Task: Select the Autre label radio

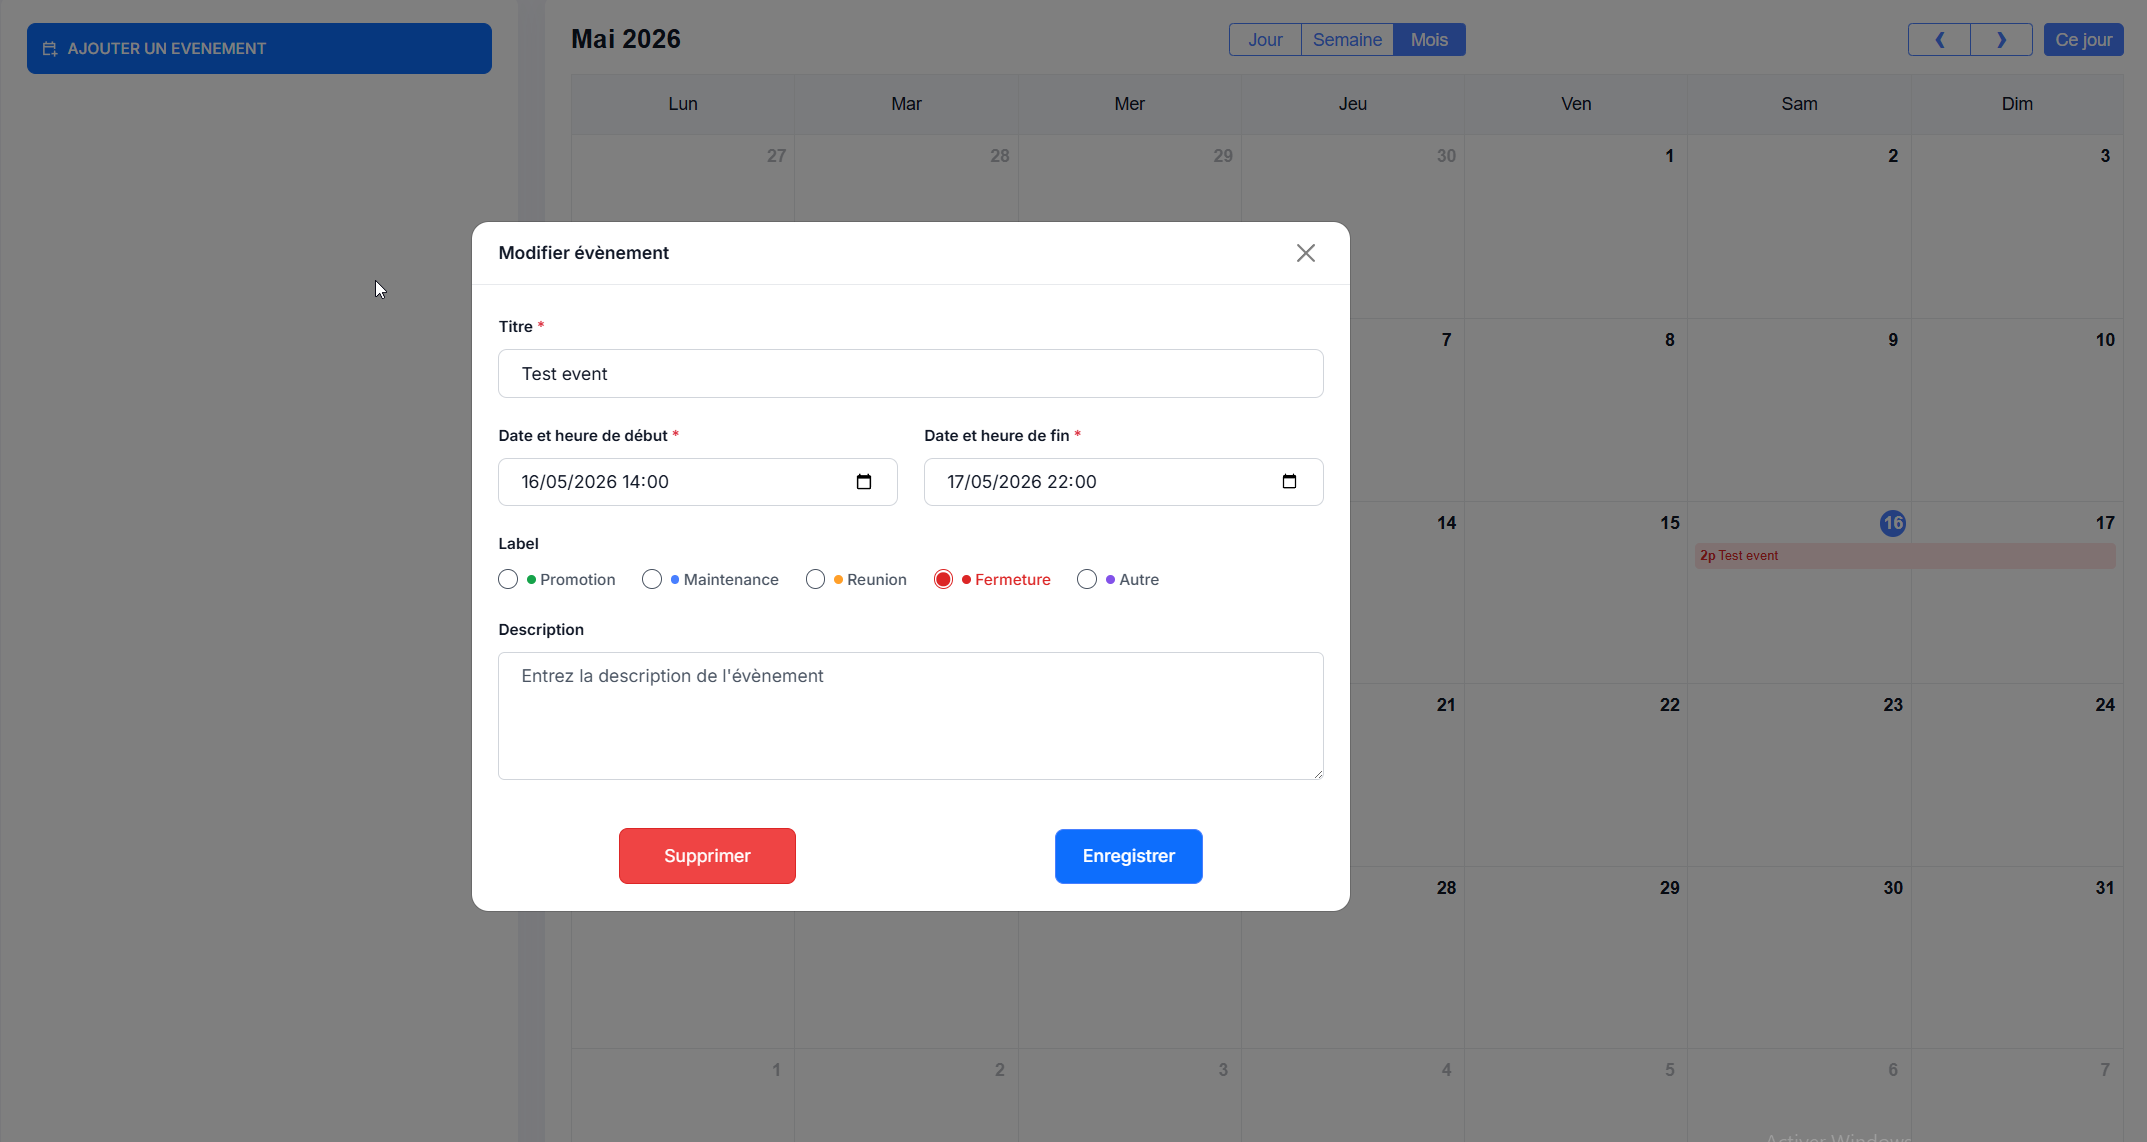Action: (x=1087, y=580)
